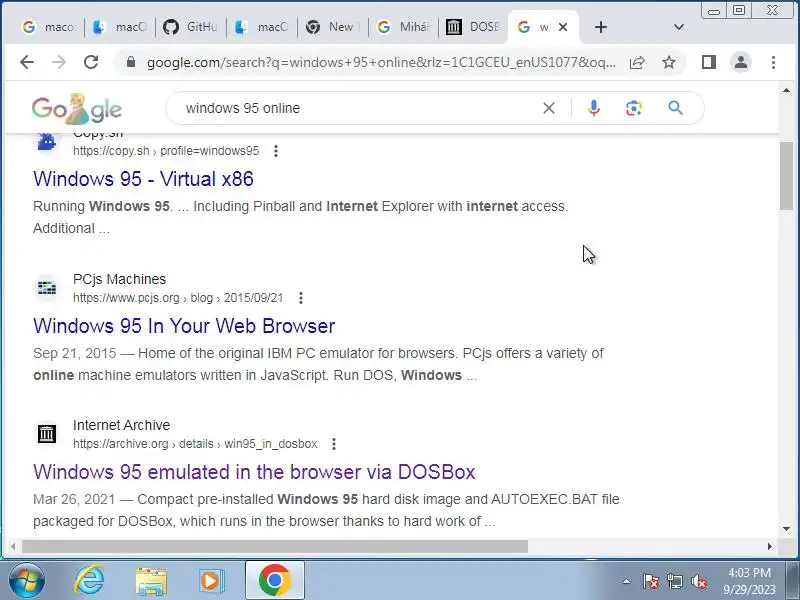Click the horizontal scrollbar thumb
Viewport: 800px width, 600px height.
tap(274, 546)
